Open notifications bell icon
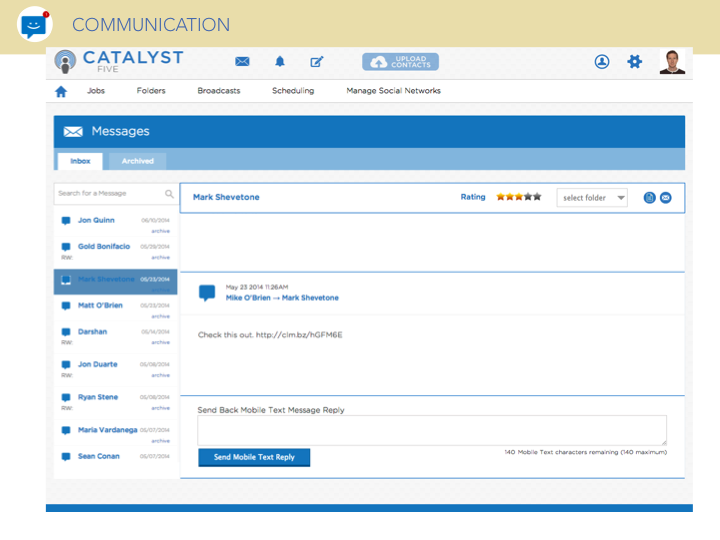This screenshot has width=720, height=540. (x=280, y=62)
